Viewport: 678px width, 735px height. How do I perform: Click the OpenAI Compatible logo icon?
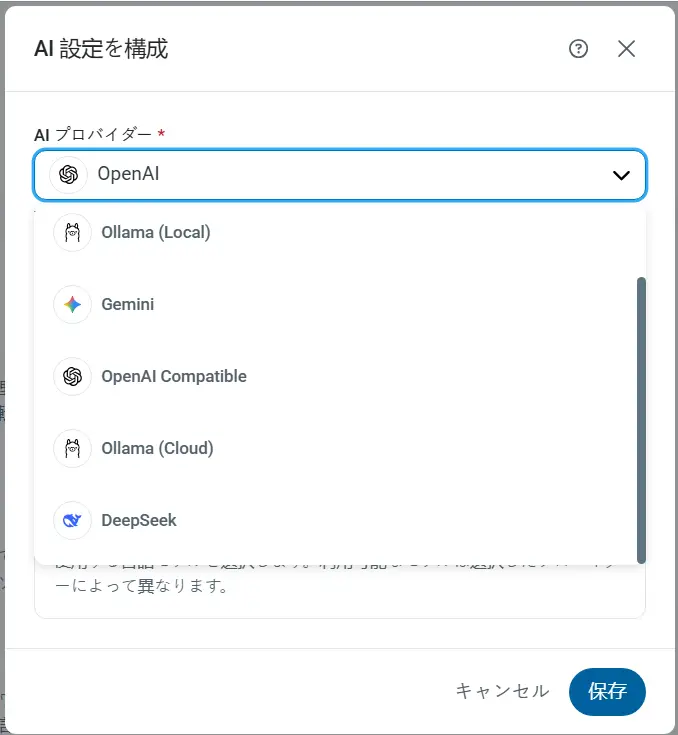(72, 376)
